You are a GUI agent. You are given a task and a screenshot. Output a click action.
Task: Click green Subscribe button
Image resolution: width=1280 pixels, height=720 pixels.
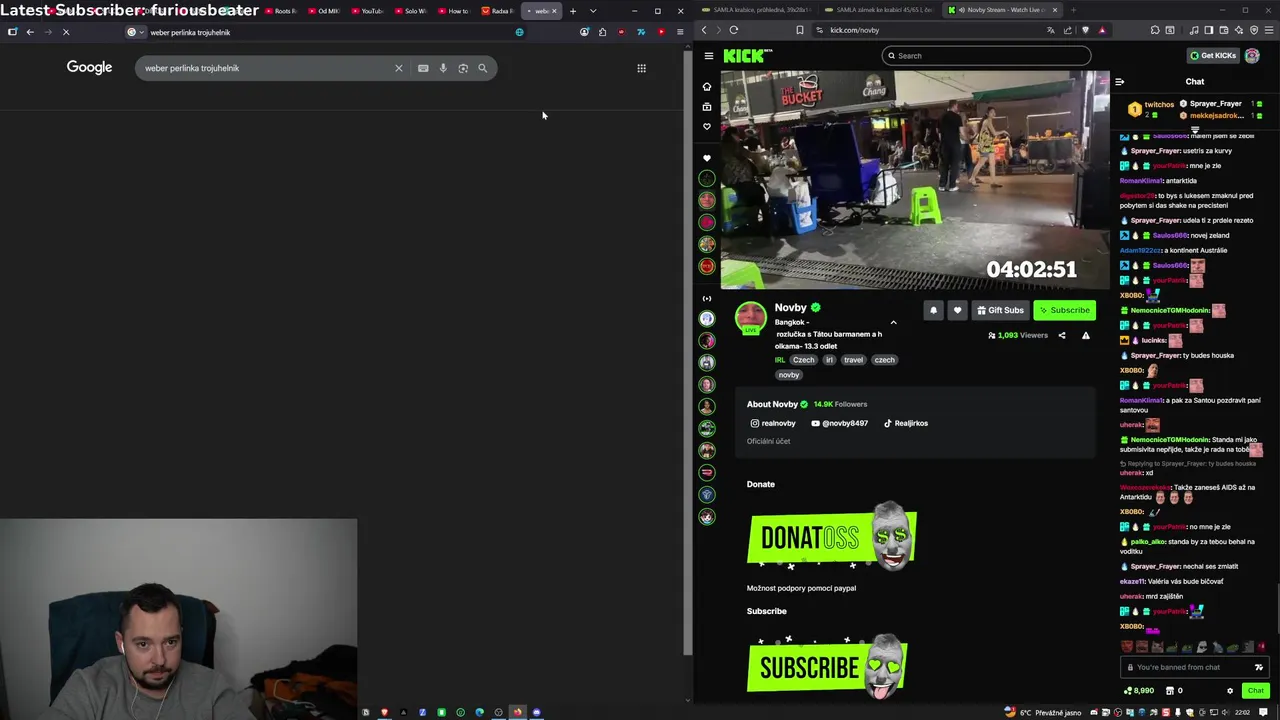click(1064, 310)
